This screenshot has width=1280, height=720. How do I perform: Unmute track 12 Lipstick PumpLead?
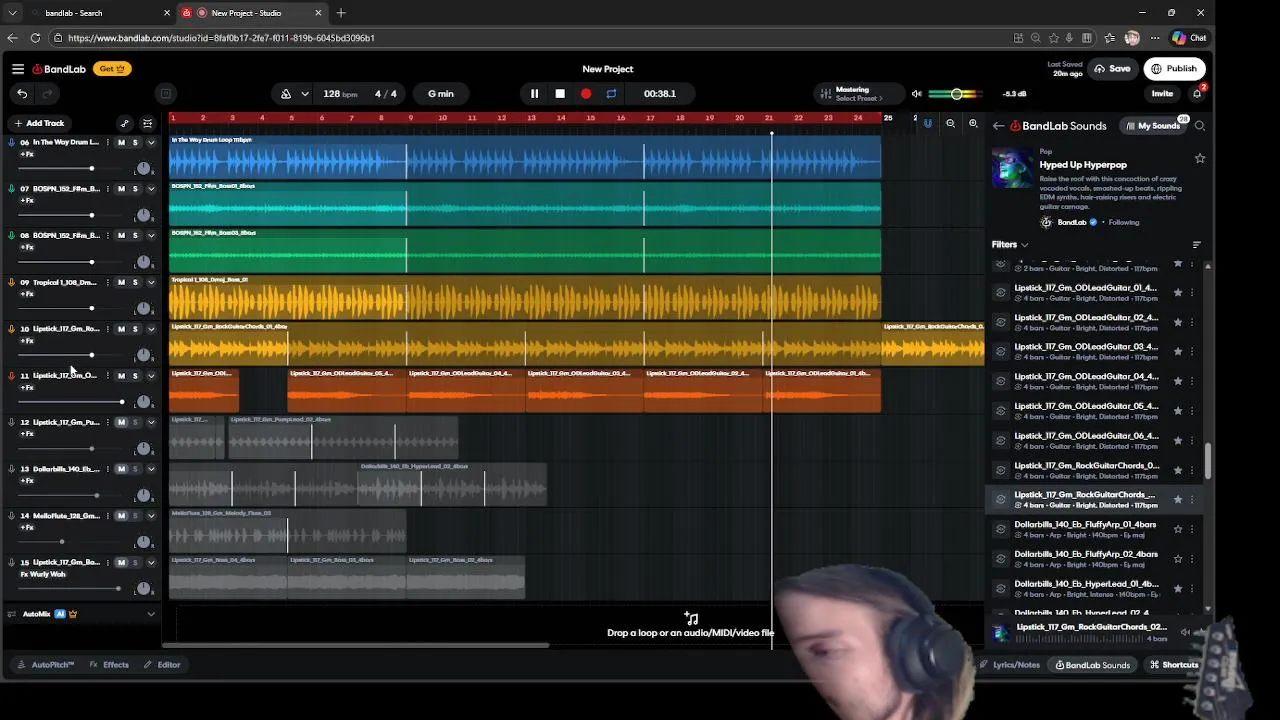click(x=122, y=423)
